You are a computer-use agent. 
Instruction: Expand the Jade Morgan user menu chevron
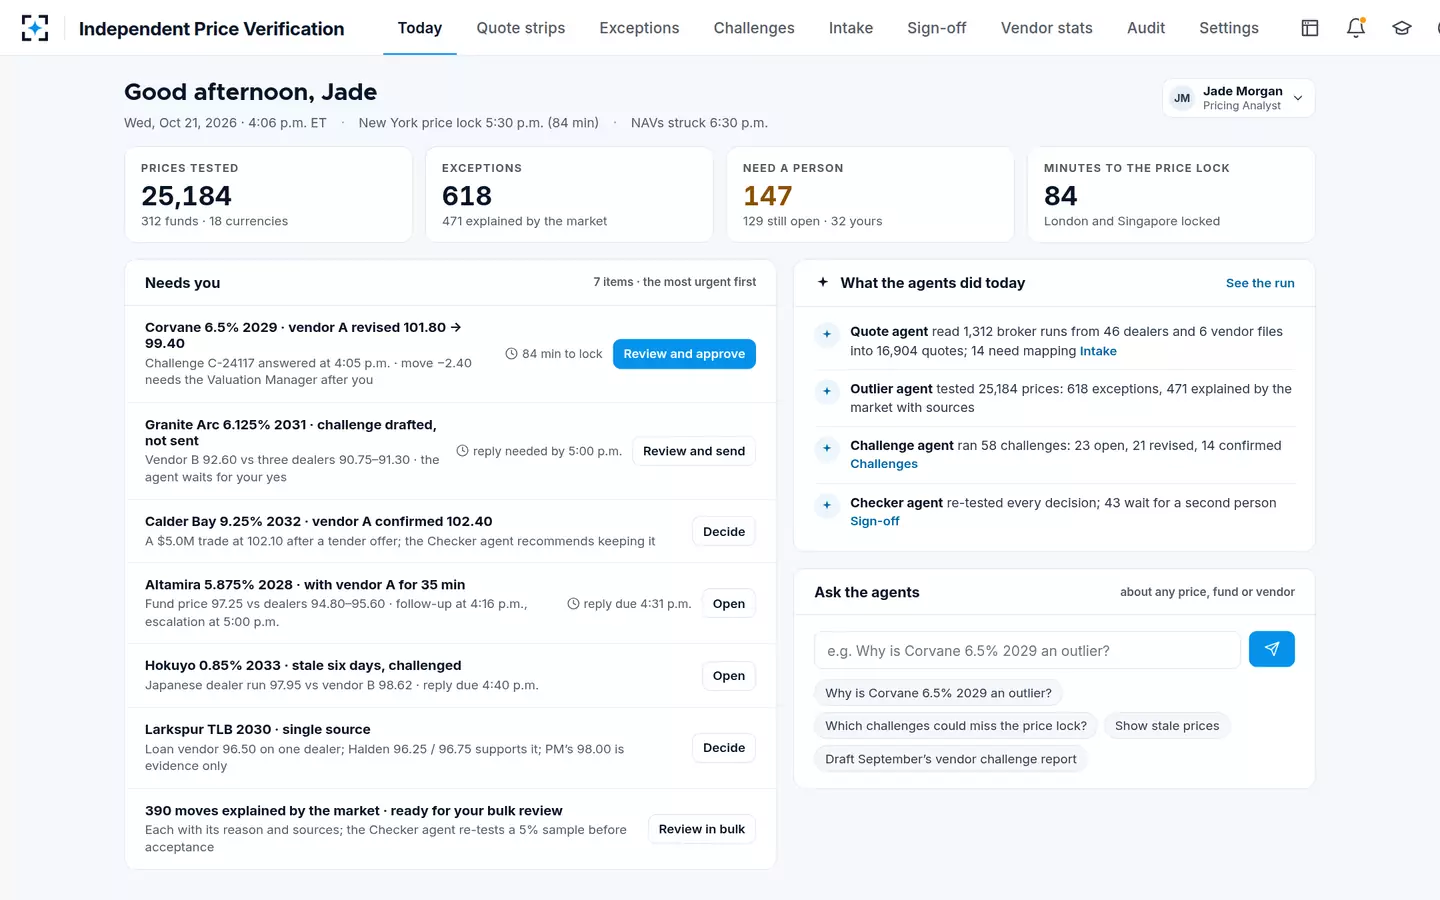point(1298,98)
